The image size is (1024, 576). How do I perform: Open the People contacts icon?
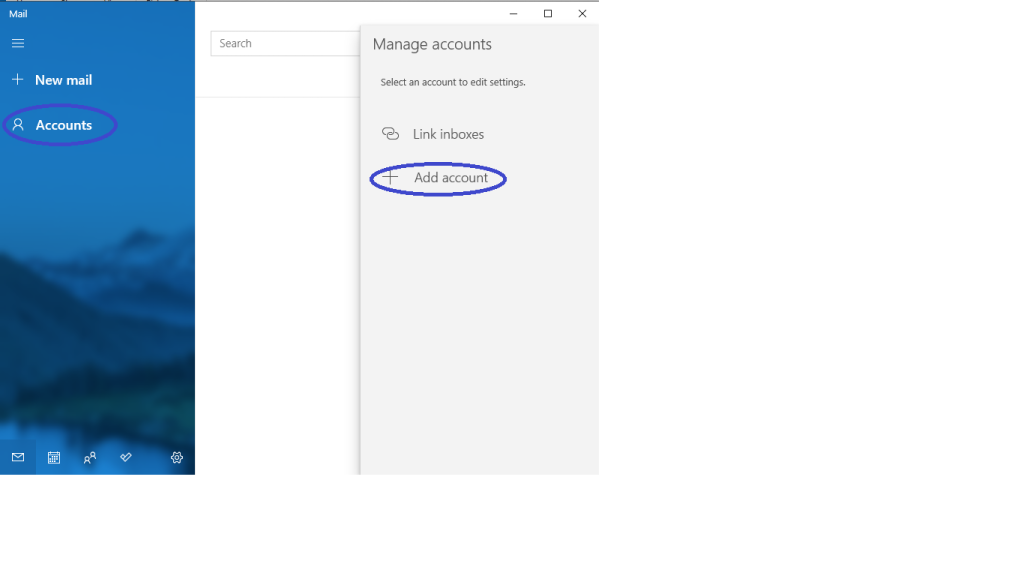tap(90, 457)
